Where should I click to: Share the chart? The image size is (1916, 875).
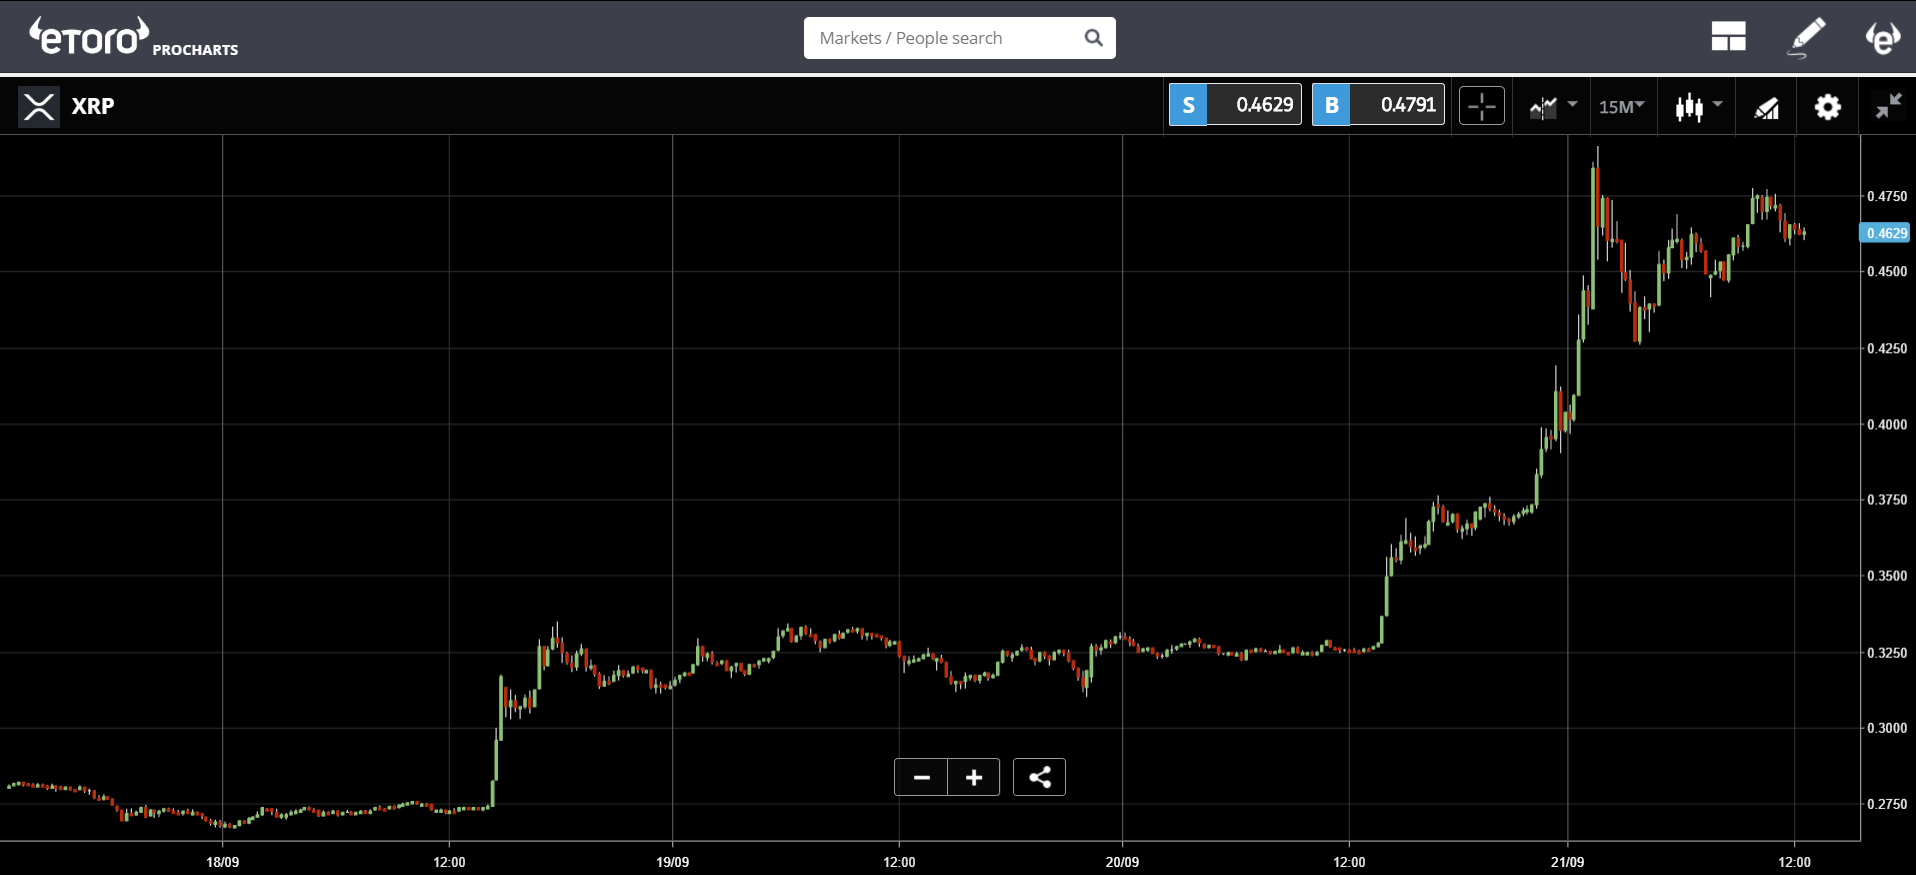coord(1039,777)
